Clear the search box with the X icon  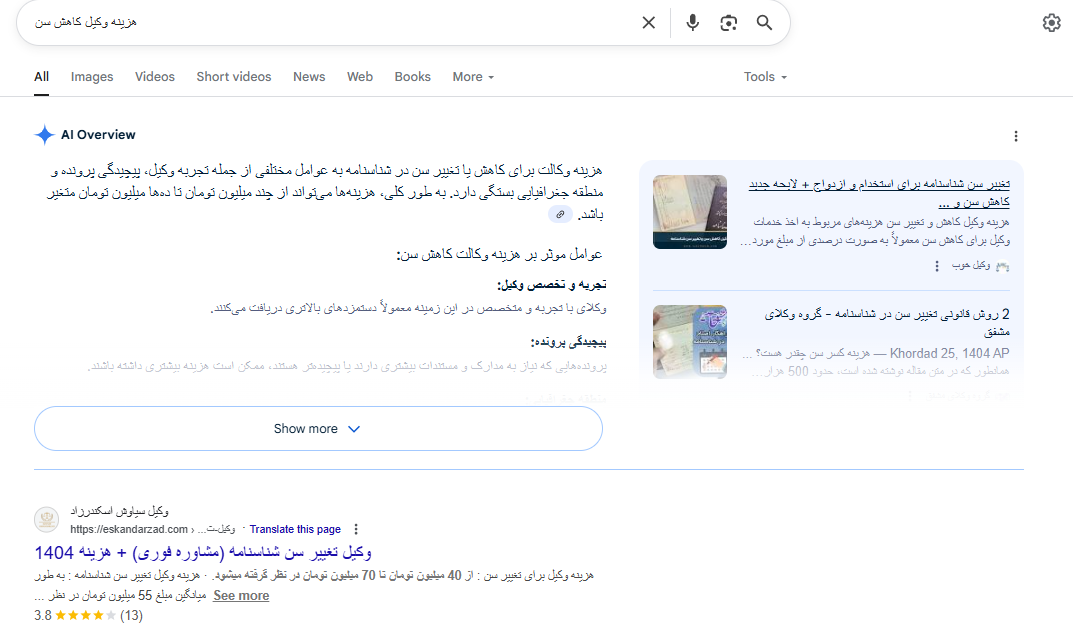click(649, 23)
